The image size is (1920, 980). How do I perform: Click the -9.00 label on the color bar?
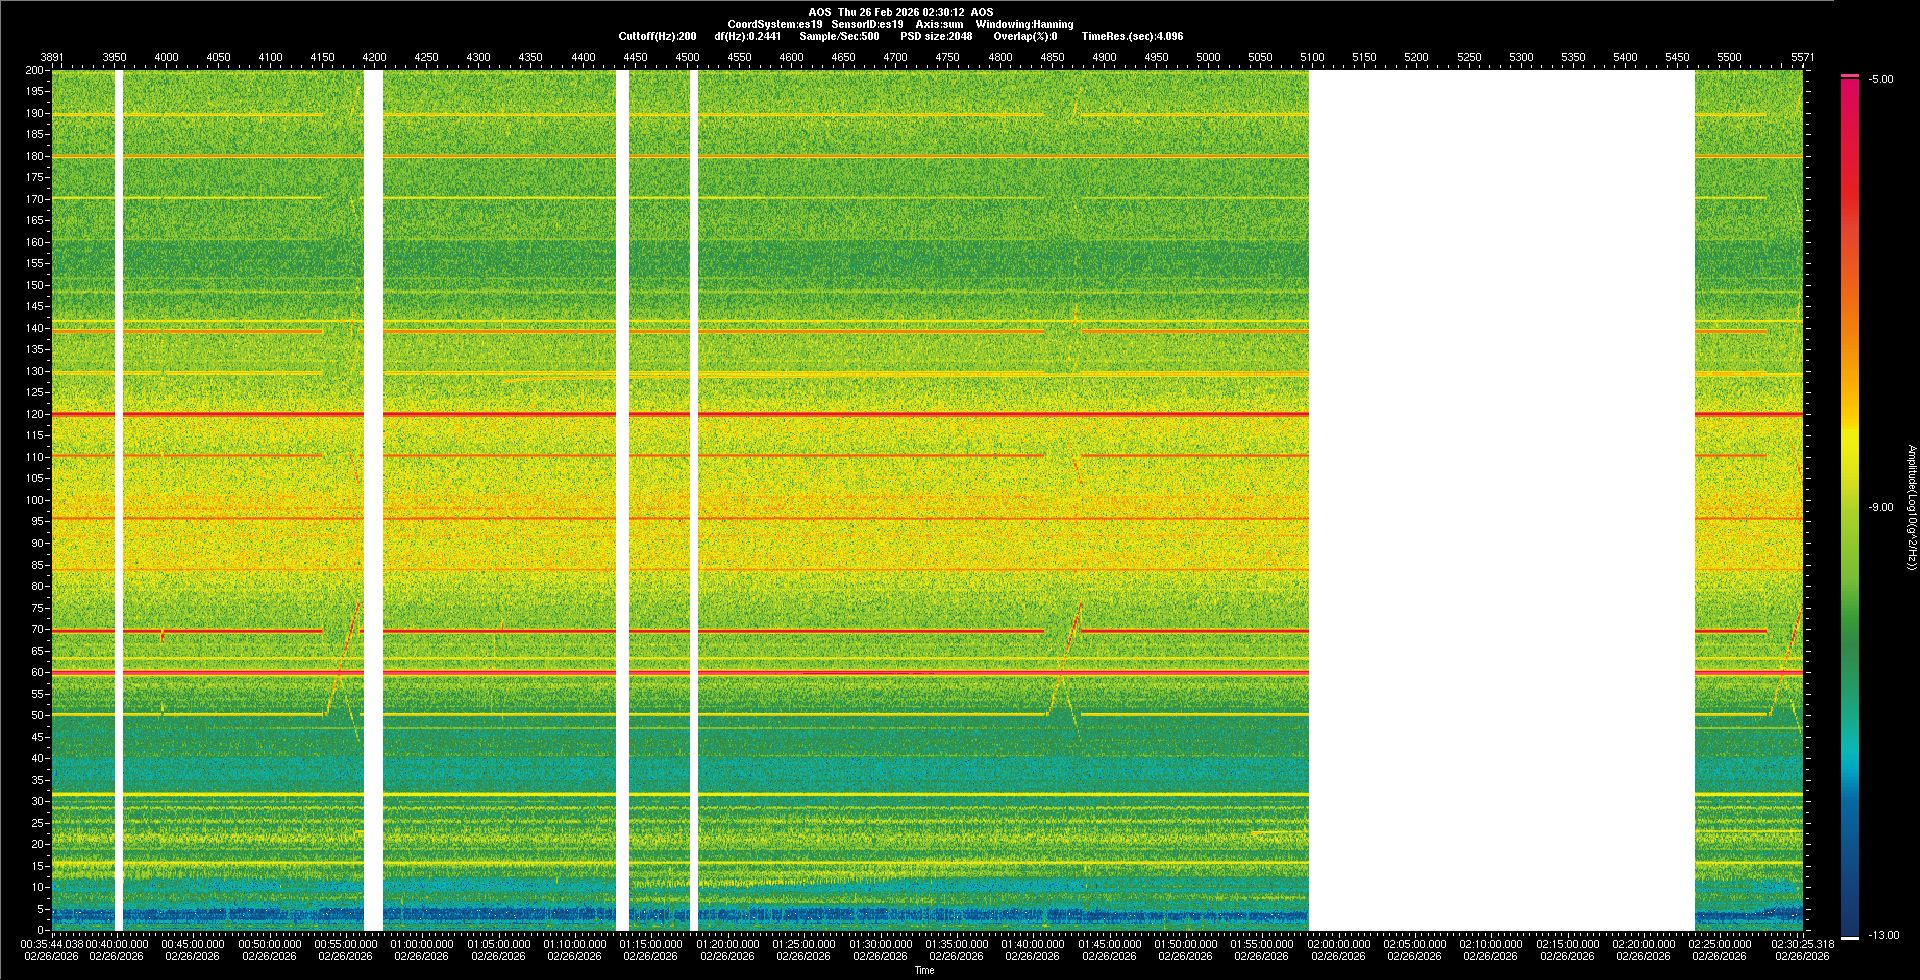(1881, 507)
